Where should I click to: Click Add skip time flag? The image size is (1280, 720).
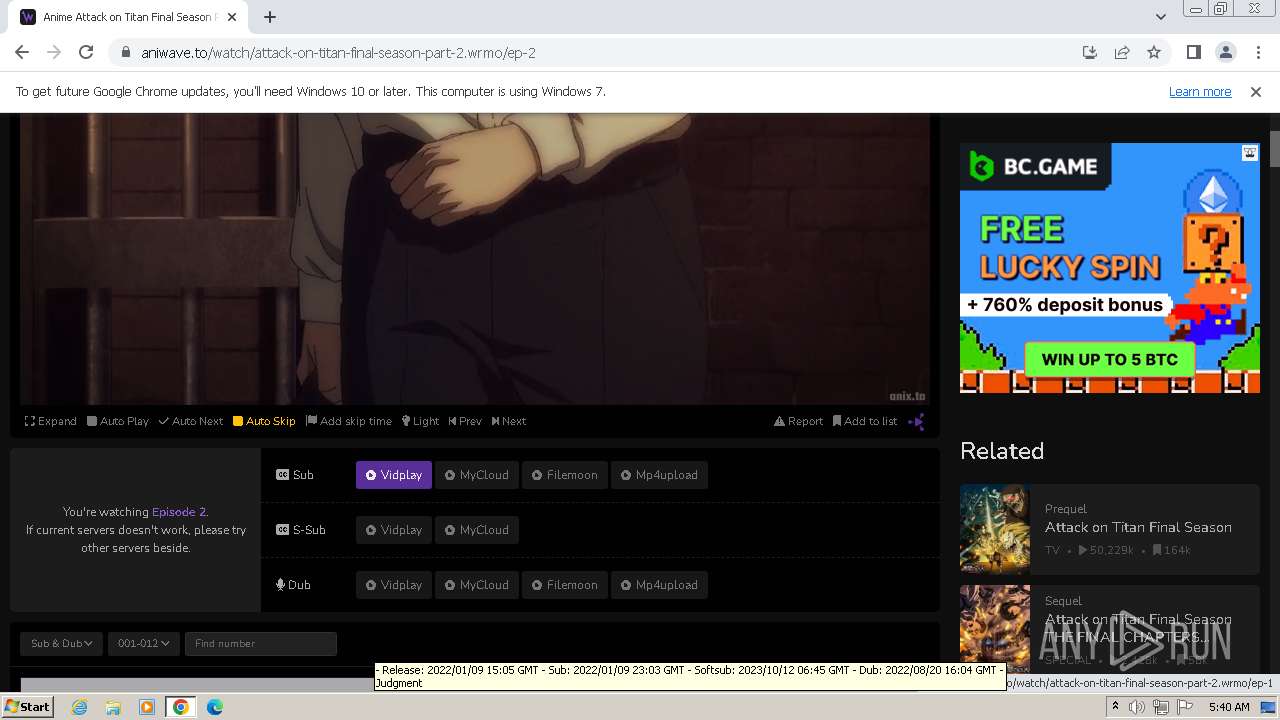coord(349,421)
